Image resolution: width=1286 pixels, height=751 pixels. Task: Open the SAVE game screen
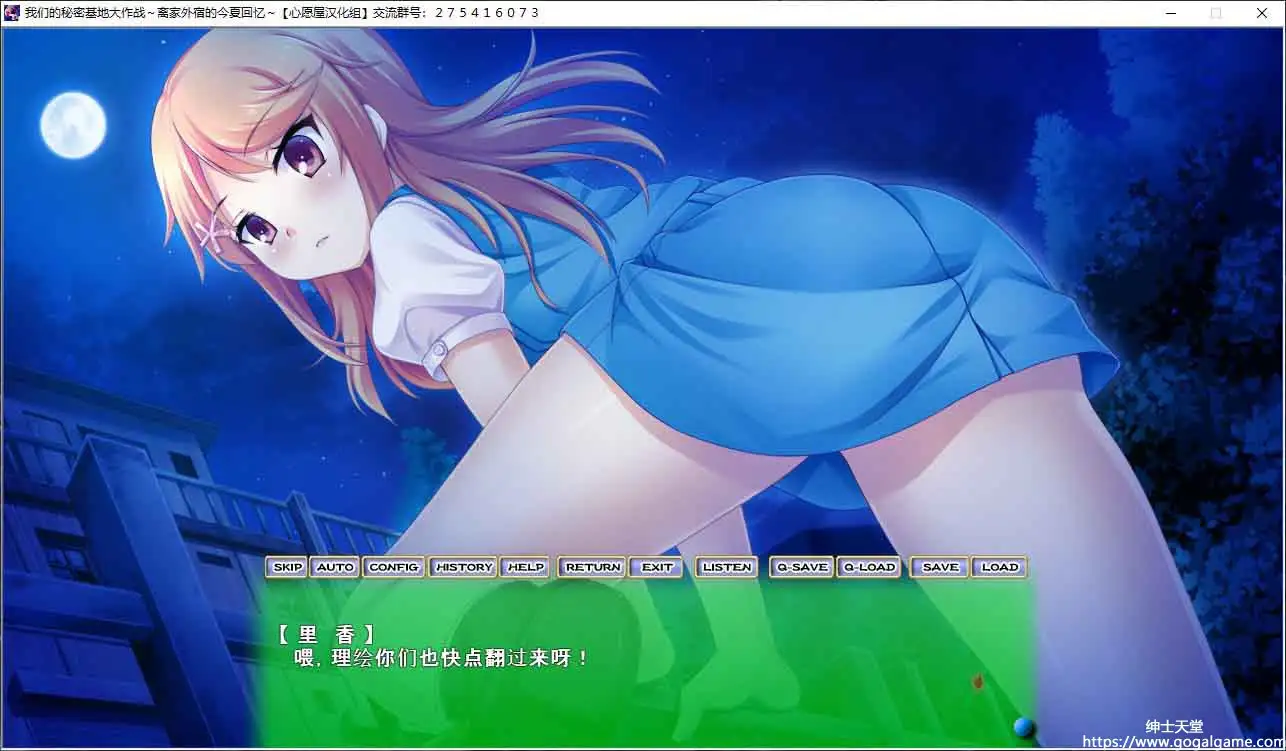coord(940,567)
